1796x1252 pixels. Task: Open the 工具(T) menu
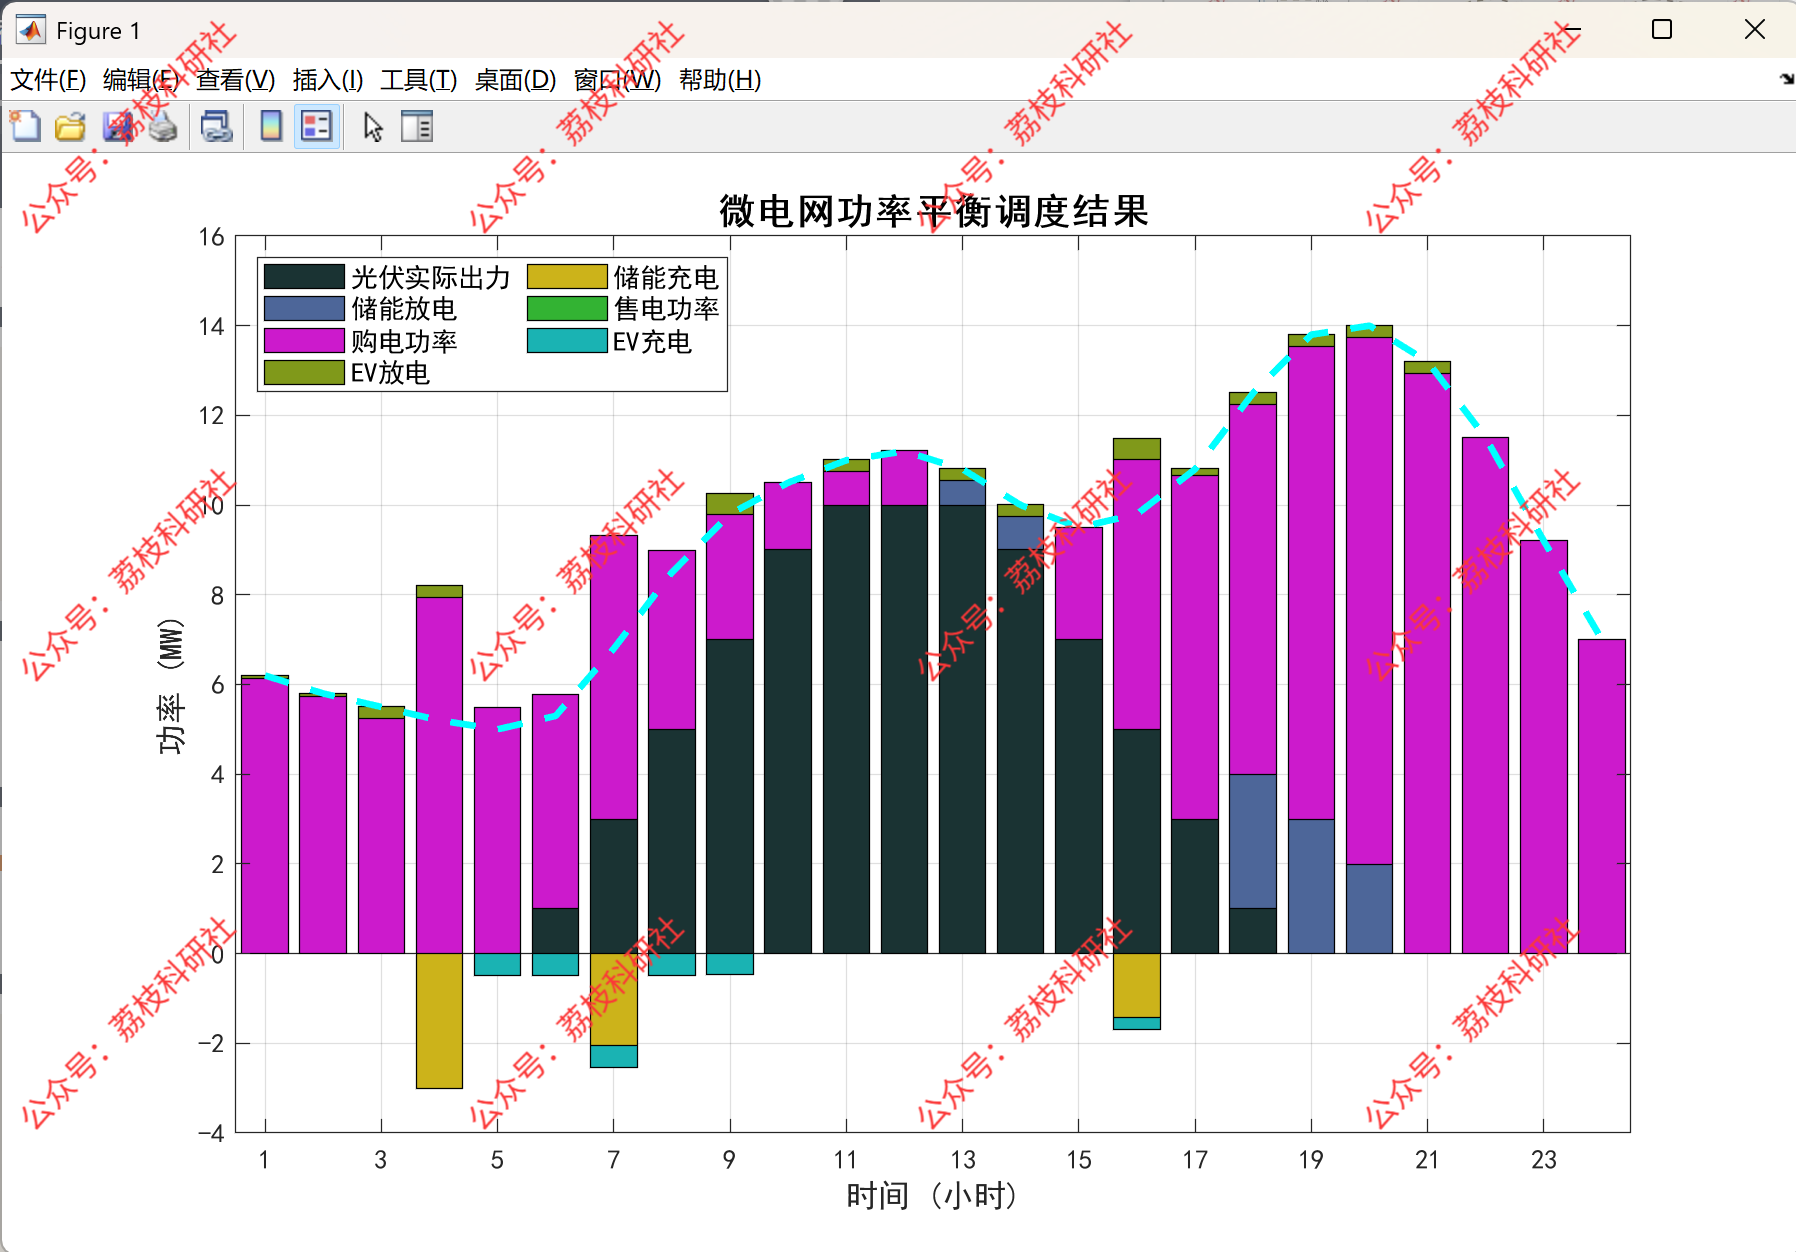(x=419, y=80)
